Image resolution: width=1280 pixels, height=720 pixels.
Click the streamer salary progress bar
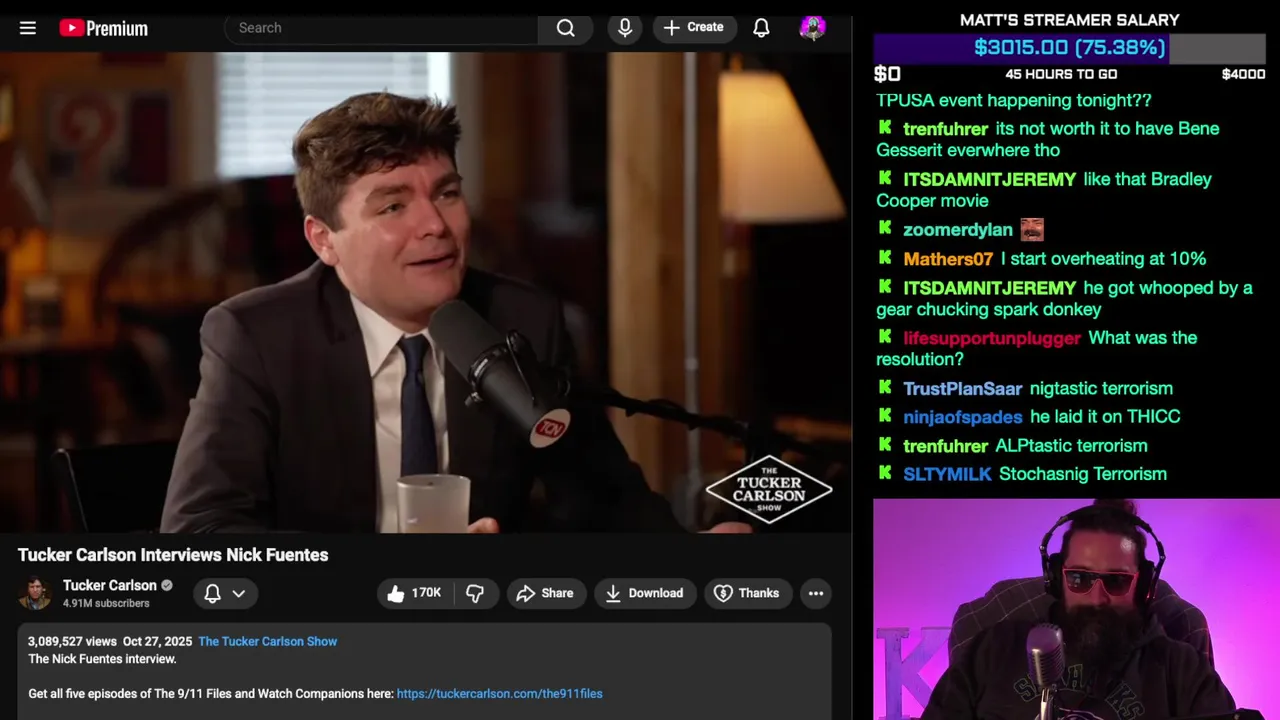[x=1070, y=48]
